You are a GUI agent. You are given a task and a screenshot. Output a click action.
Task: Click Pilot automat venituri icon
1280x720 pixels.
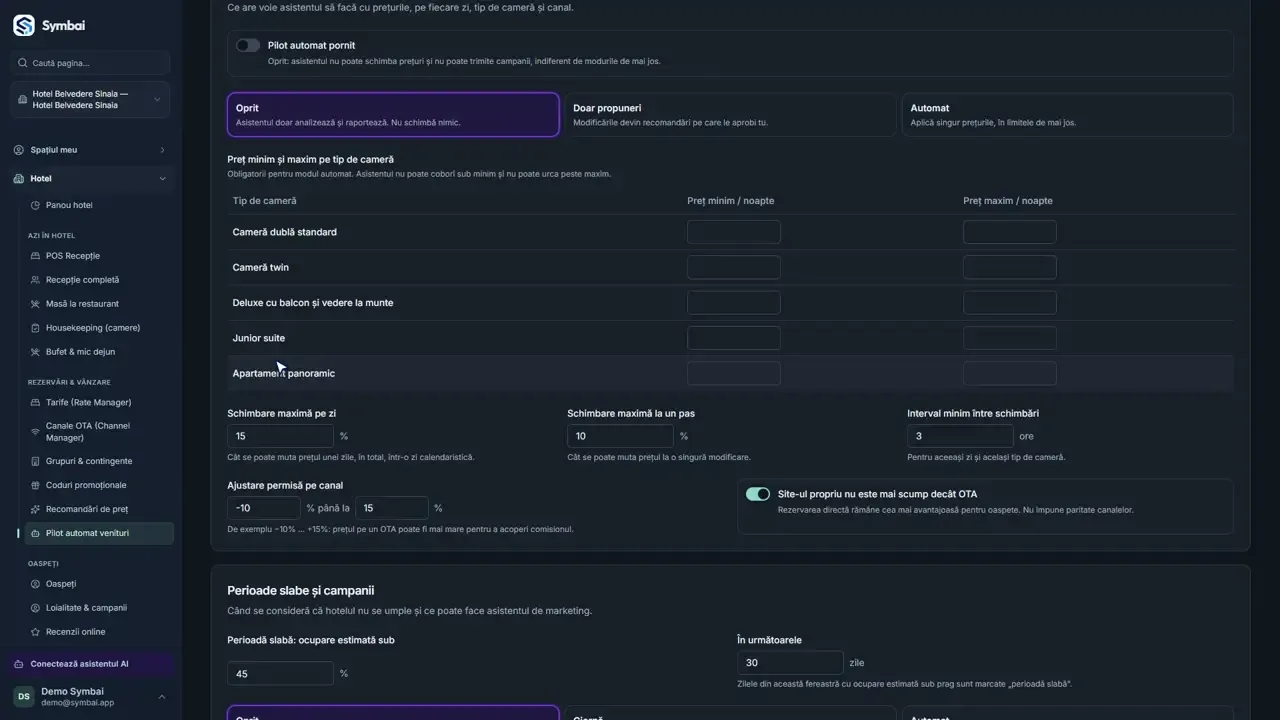[36, 533]
